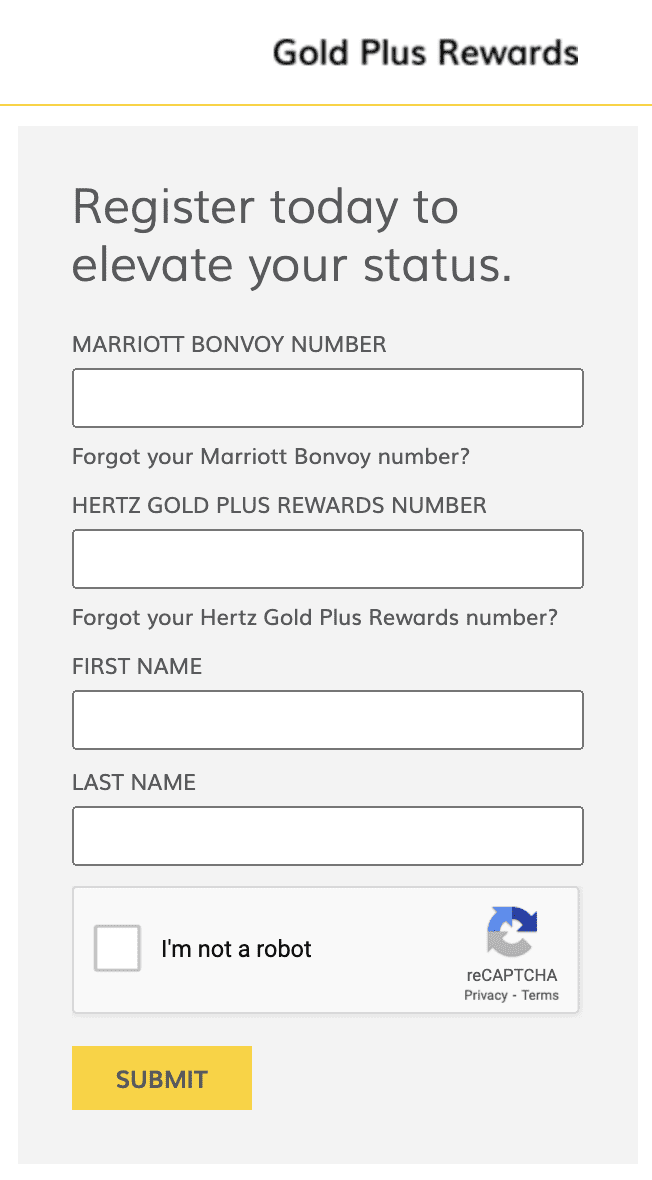Check the "I'm not a robot" checkbox
652x1180 pixels.
pos(116,948)
